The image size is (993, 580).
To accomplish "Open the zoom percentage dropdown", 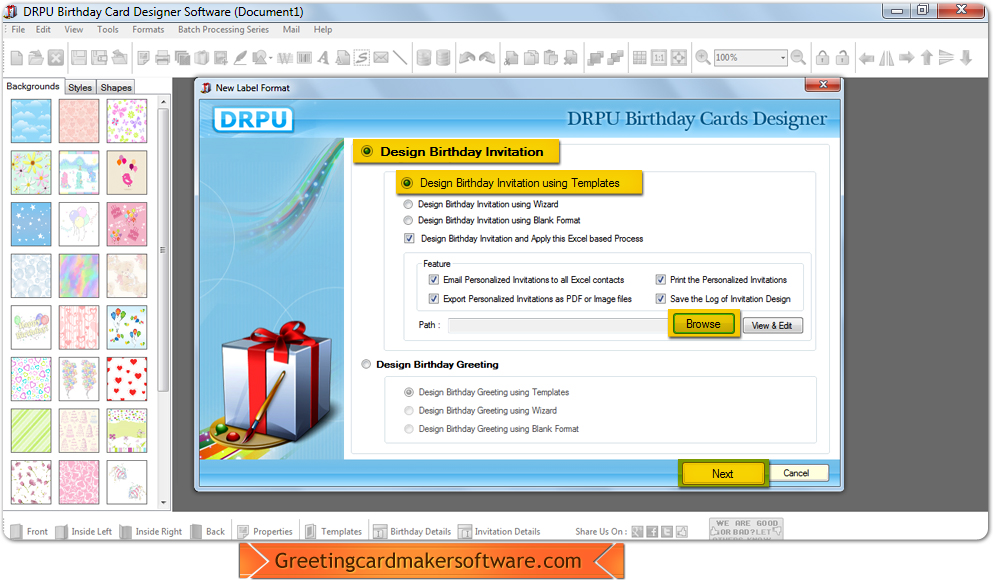I will click(783, 58).
